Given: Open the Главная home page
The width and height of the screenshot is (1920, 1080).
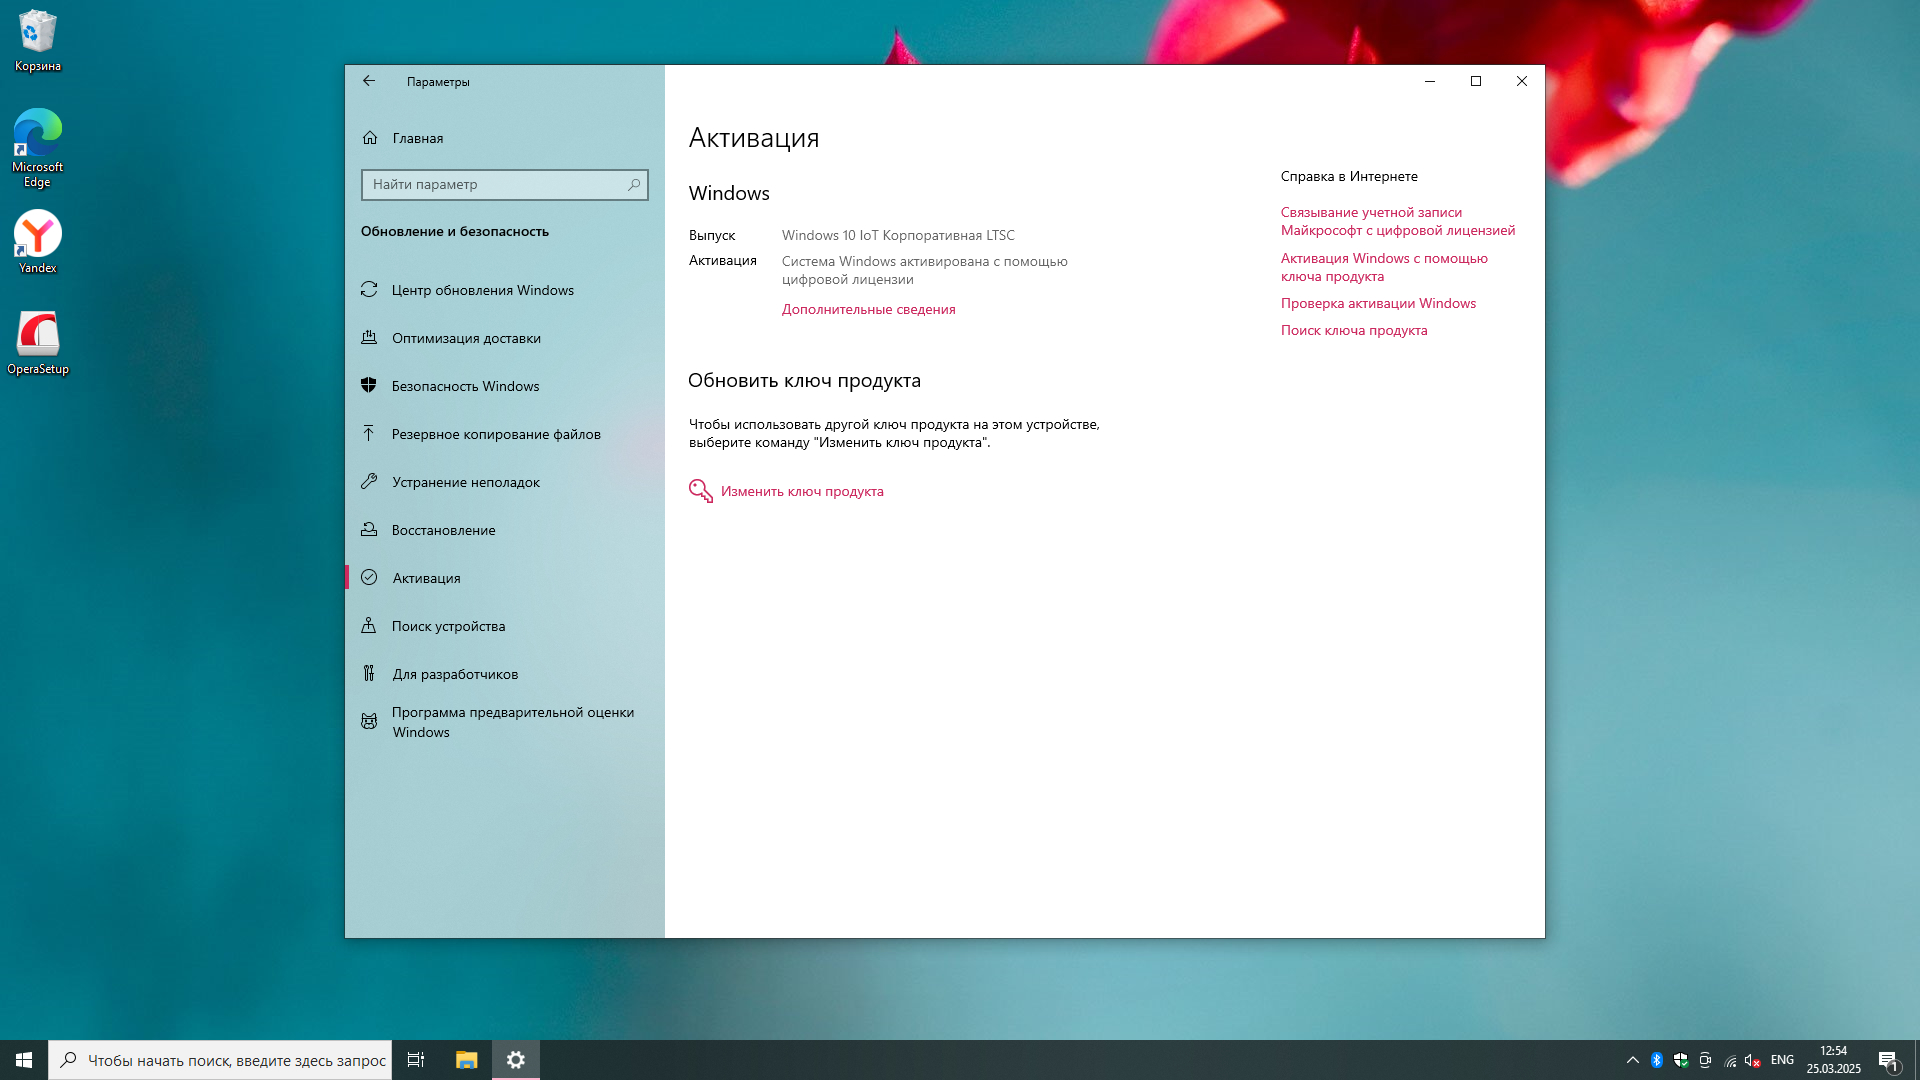Looking at the screenshot, I should [417, 138].
